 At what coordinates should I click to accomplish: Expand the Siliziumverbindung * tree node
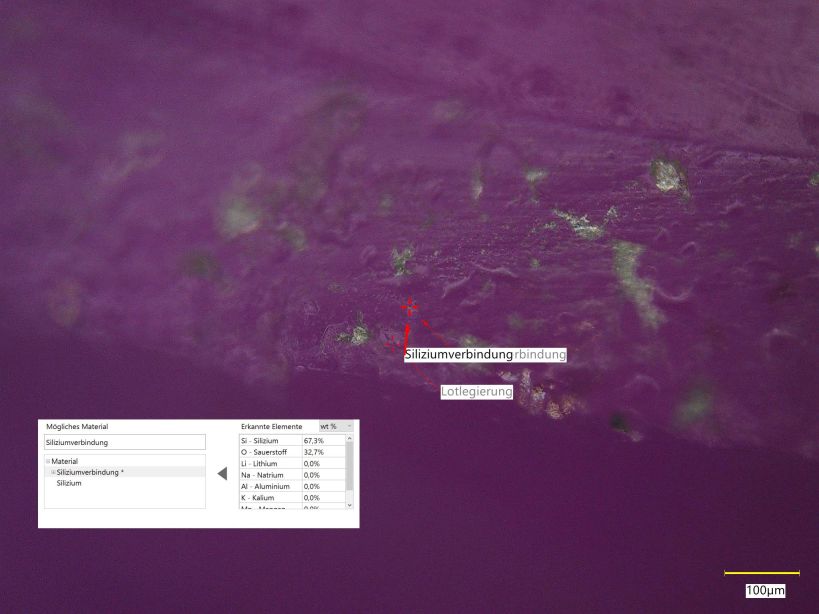pos(54,472)
